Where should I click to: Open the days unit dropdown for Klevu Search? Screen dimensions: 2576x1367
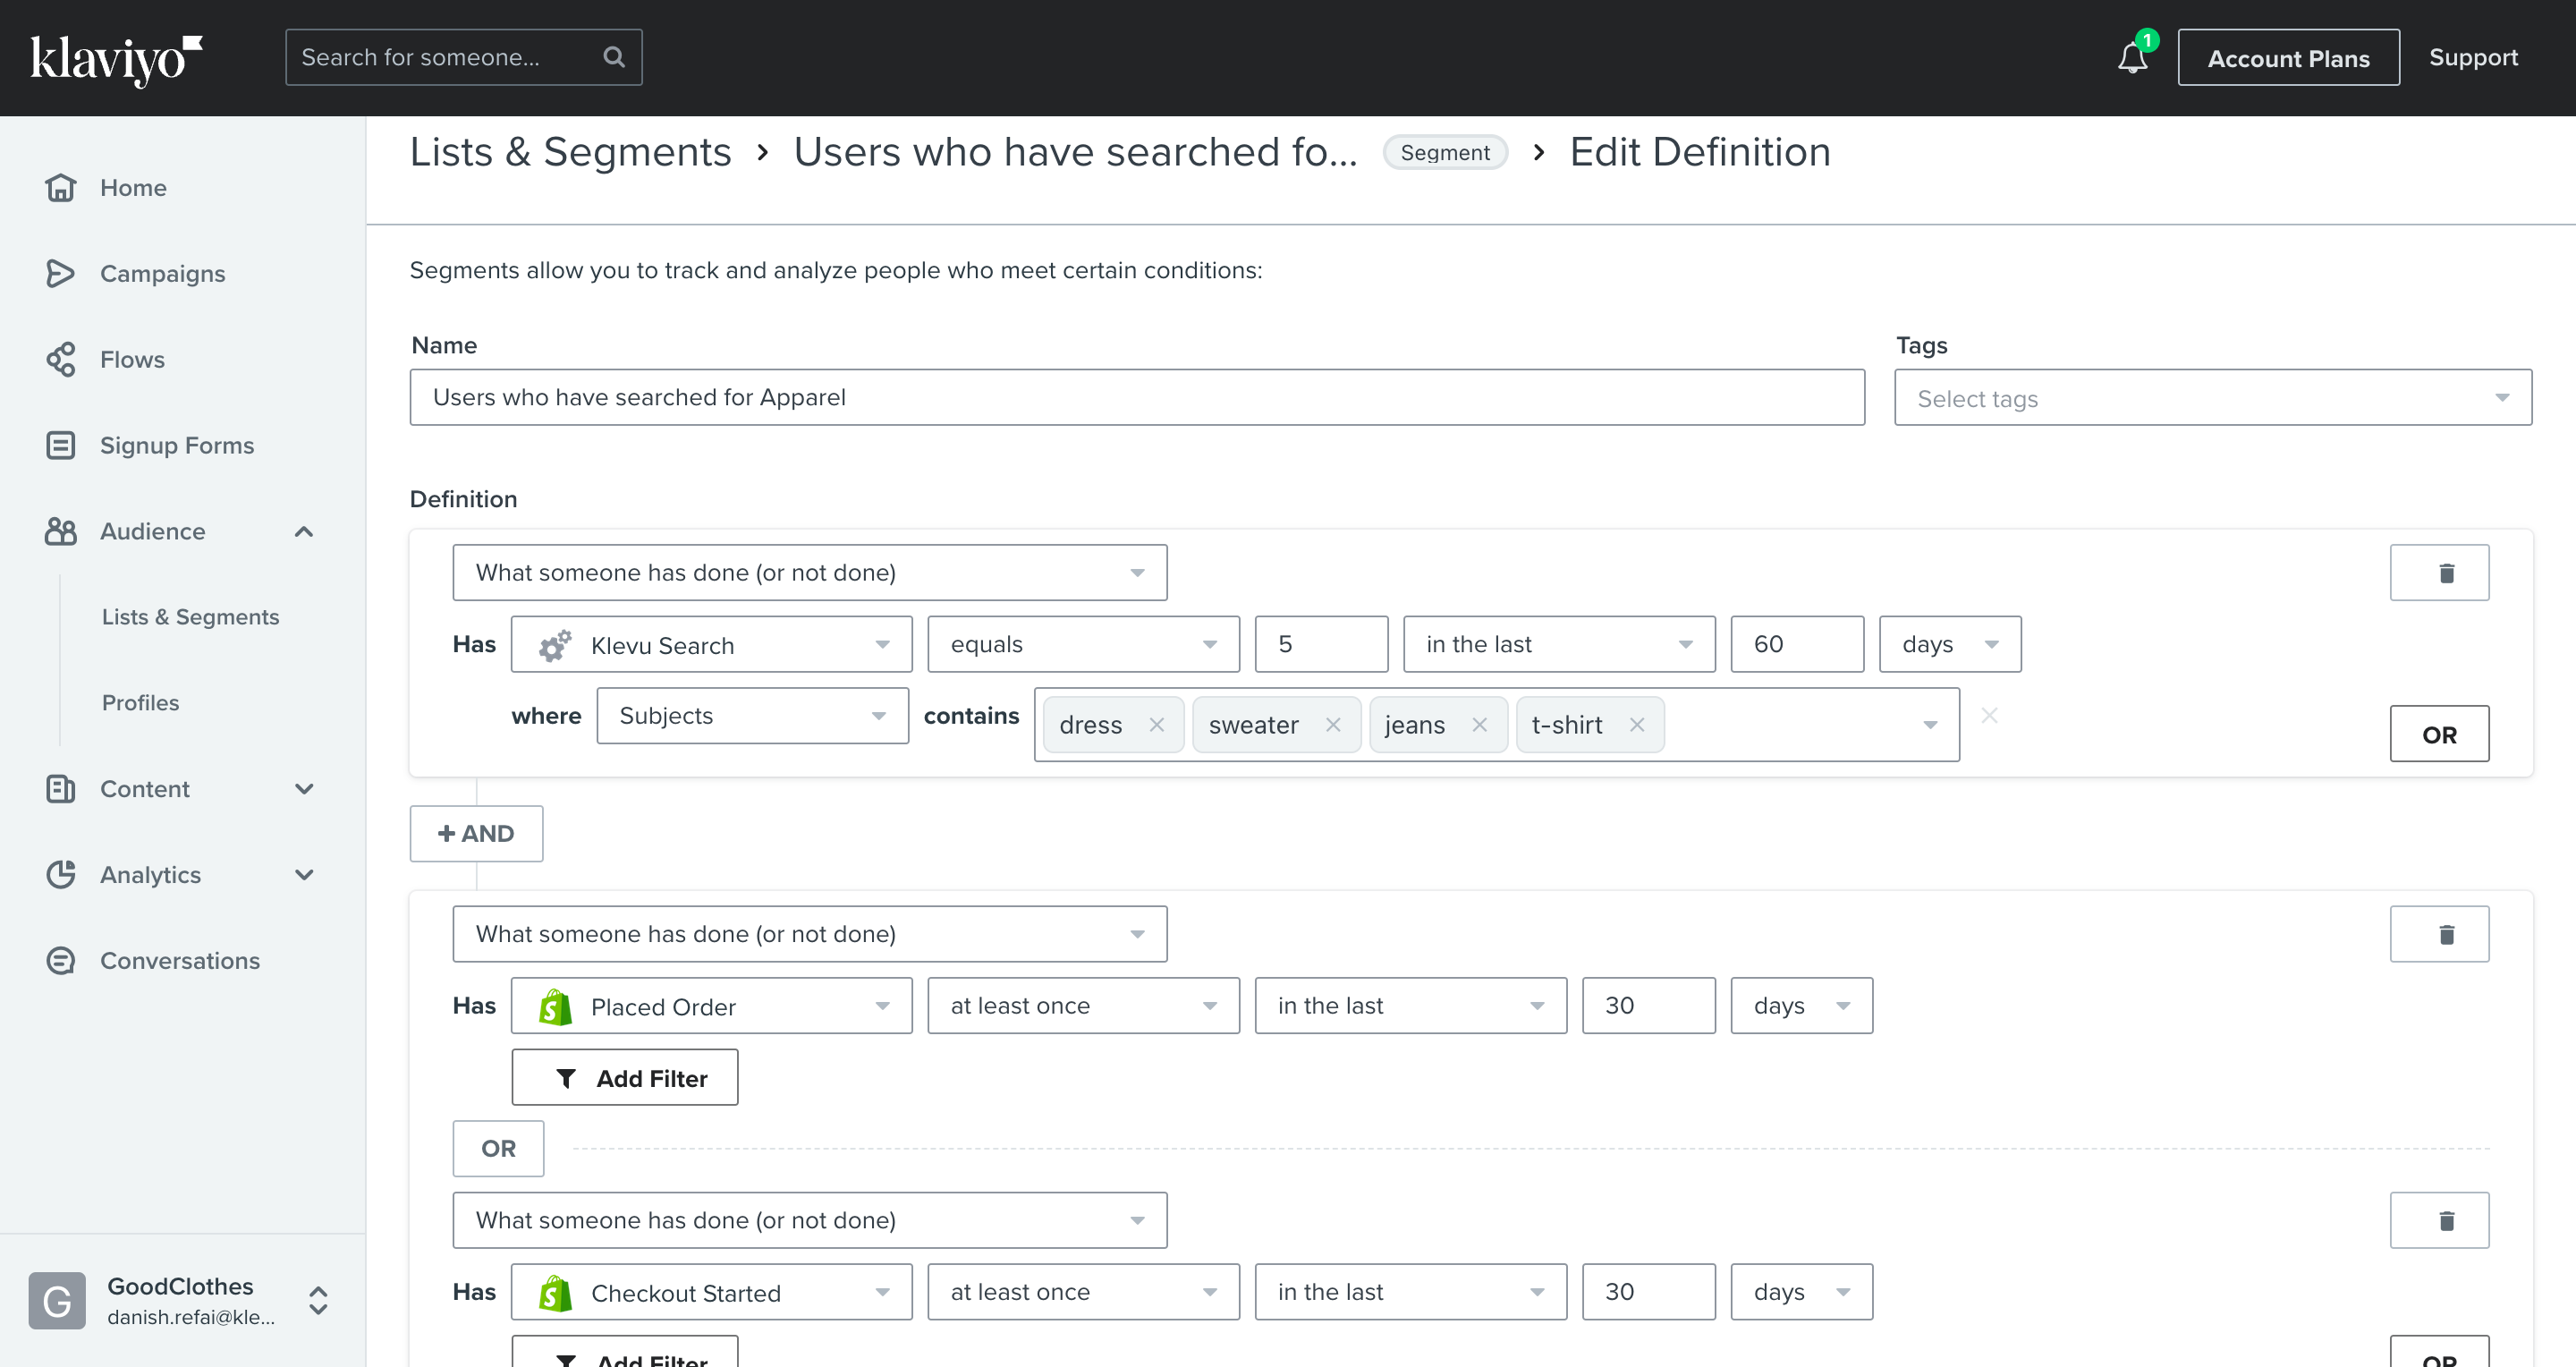1950,645
